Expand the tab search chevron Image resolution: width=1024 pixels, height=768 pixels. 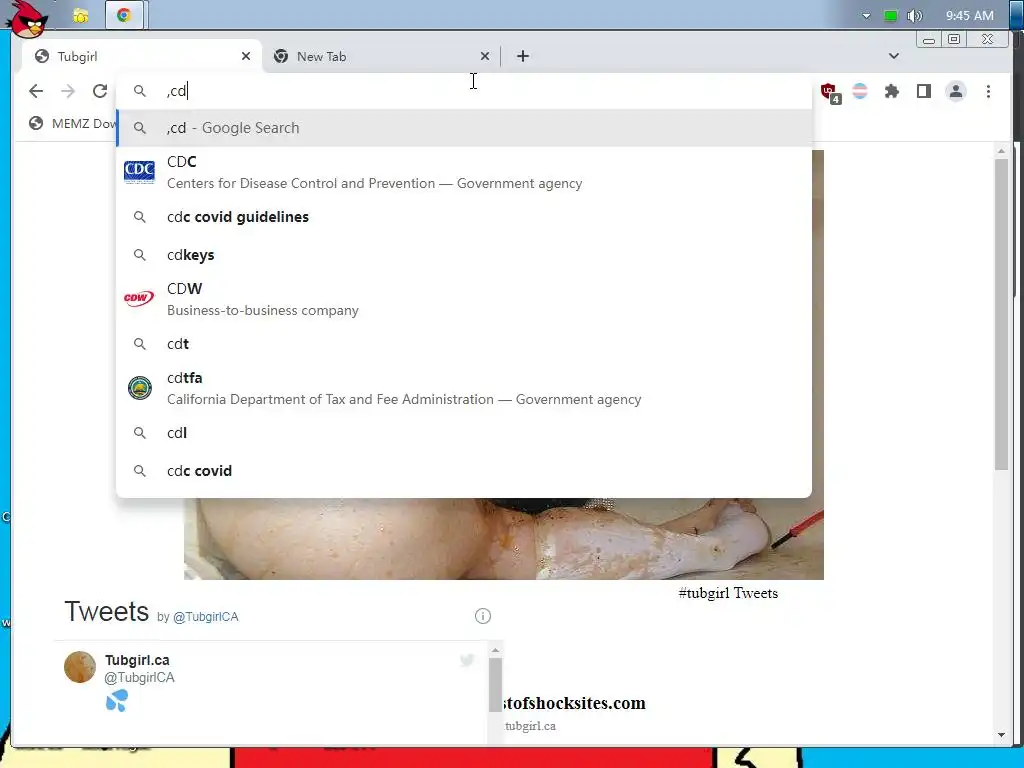pos(894,56)
